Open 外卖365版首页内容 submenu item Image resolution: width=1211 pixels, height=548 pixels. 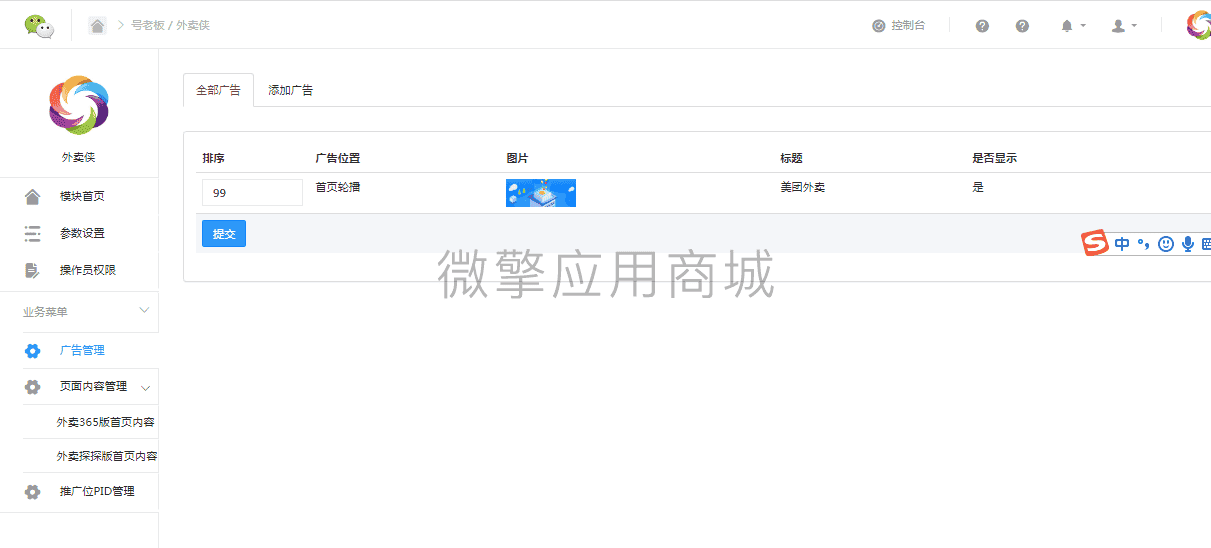tap(105, 422)
